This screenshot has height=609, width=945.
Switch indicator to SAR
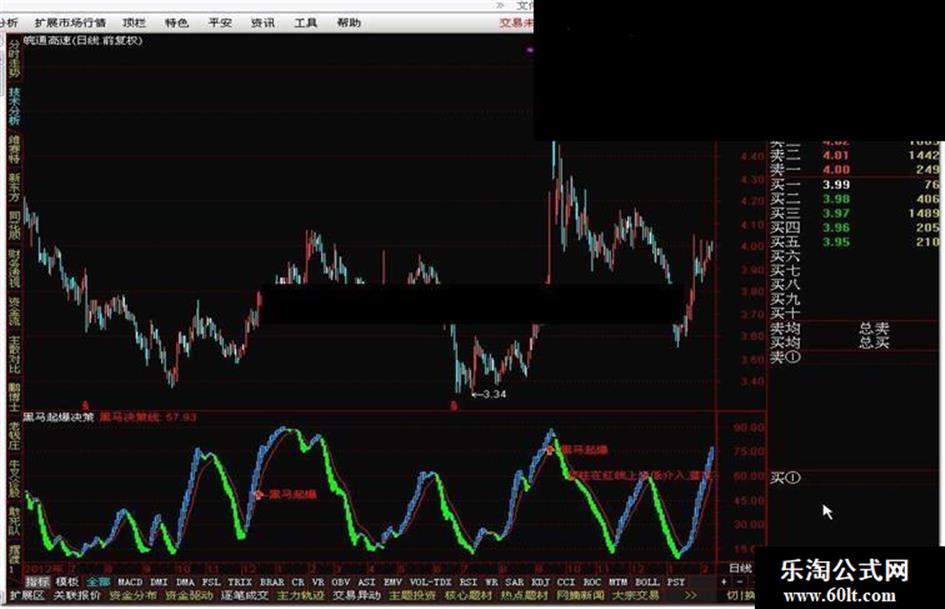tap(515, 582)
